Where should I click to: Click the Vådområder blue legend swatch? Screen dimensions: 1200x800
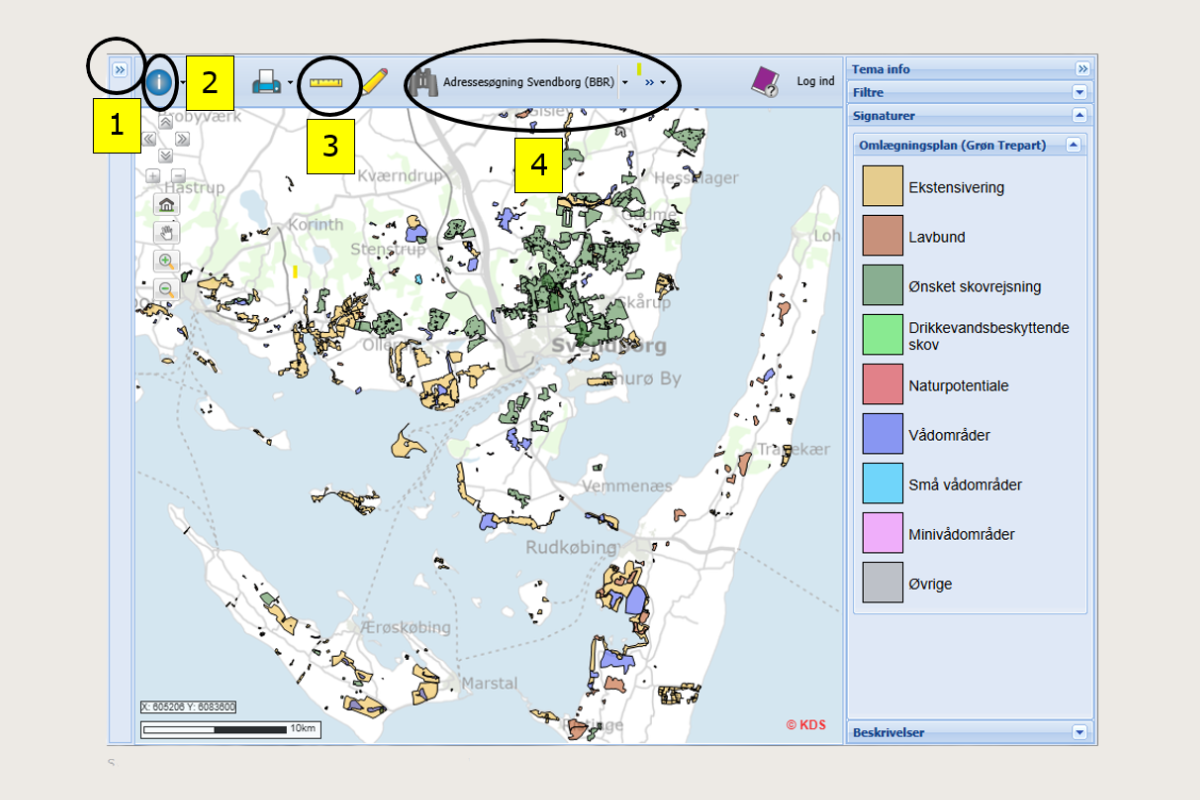[883, 434]
